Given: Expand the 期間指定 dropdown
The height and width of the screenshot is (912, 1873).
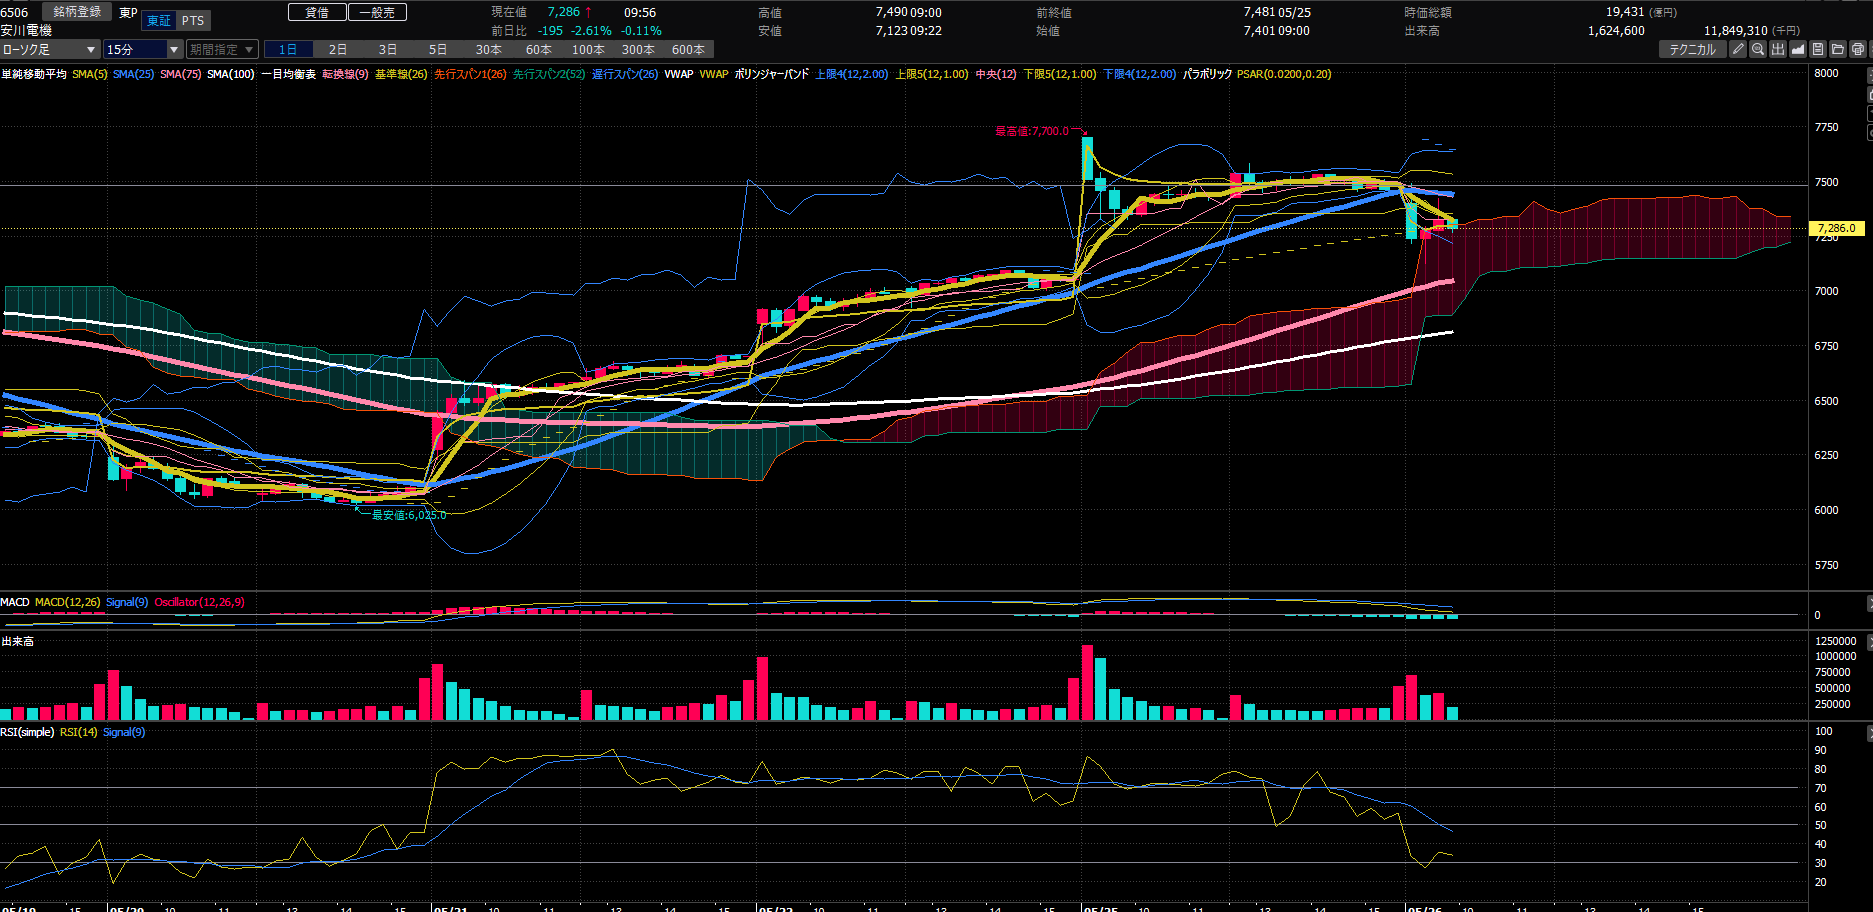Looking at the screenshot, I should coord(222,49).
